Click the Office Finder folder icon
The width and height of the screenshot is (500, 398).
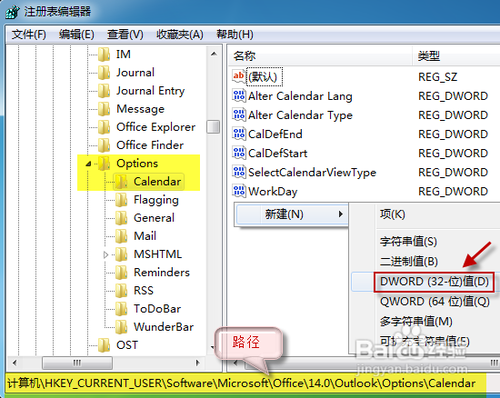104,145
